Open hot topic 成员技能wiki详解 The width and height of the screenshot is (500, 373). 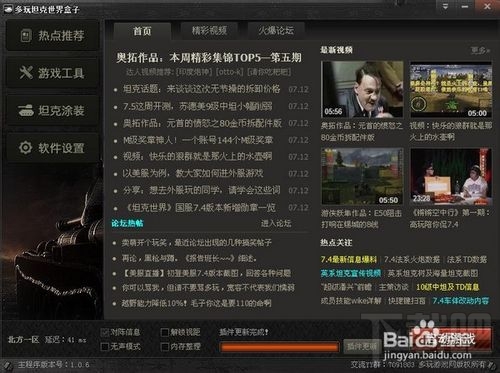[x=351, y=301]
